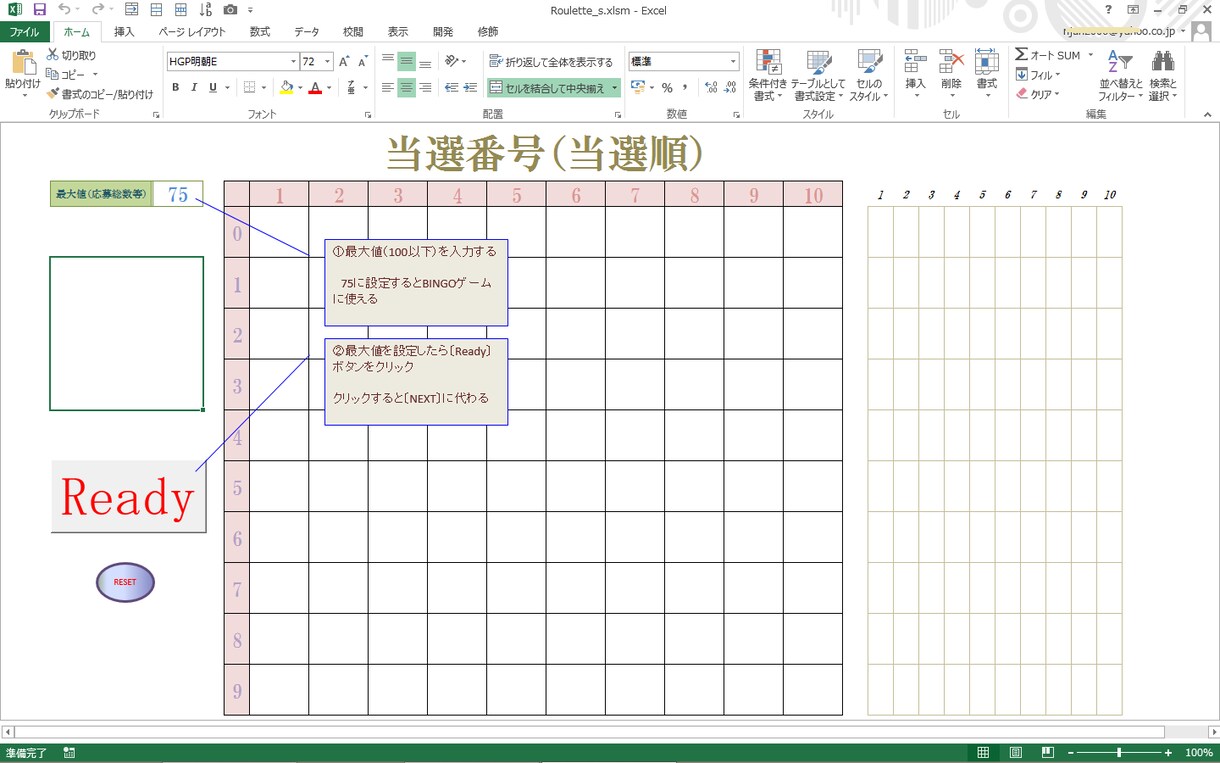This screenshot has height=763, width=1220.
Task: Click the oval RESET button
Action: pyautogui.click(x=125, y=582)
